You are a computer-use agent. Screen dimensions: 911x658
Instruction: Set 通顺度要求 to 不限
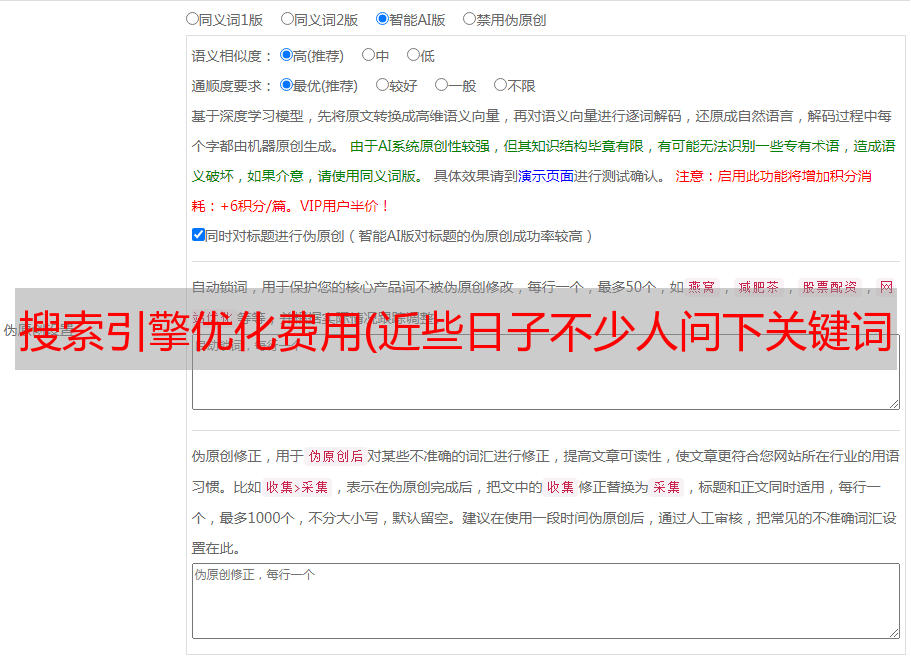[x=500, y=85]
